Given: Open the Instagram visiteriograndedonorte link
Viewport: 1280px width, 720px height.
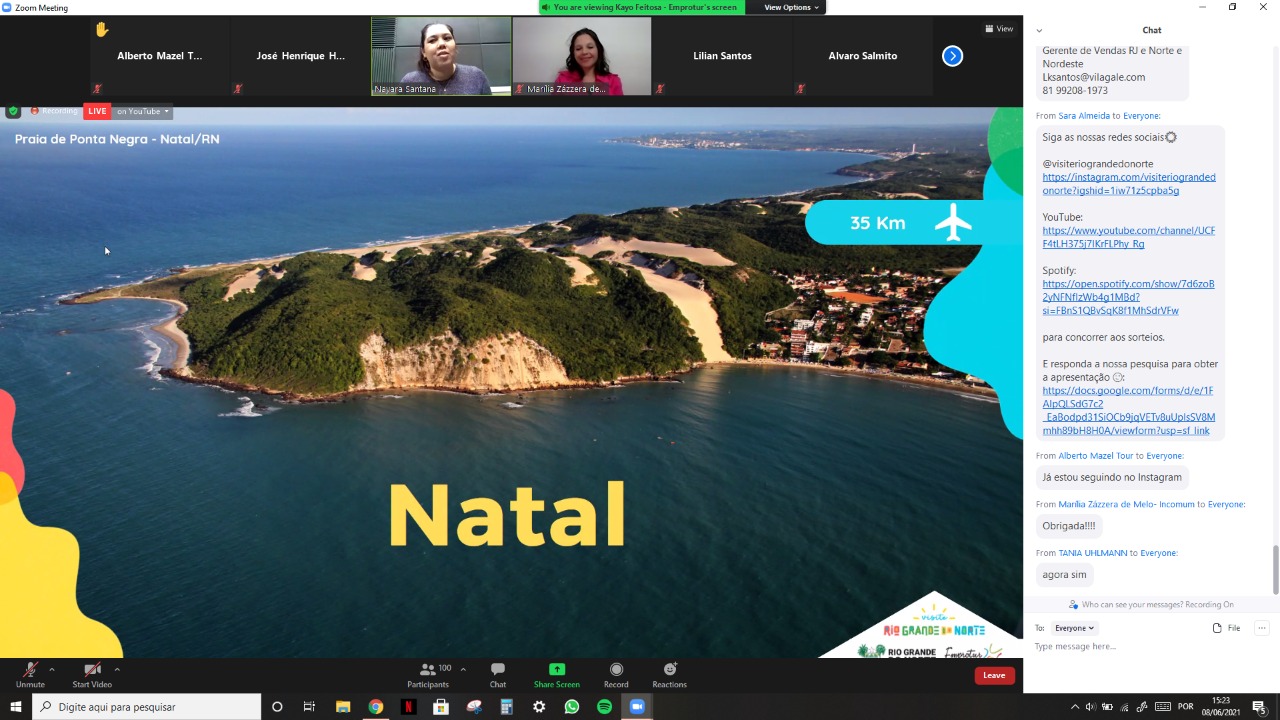Looking at the screenshot, I should (x=1128, y=184).
